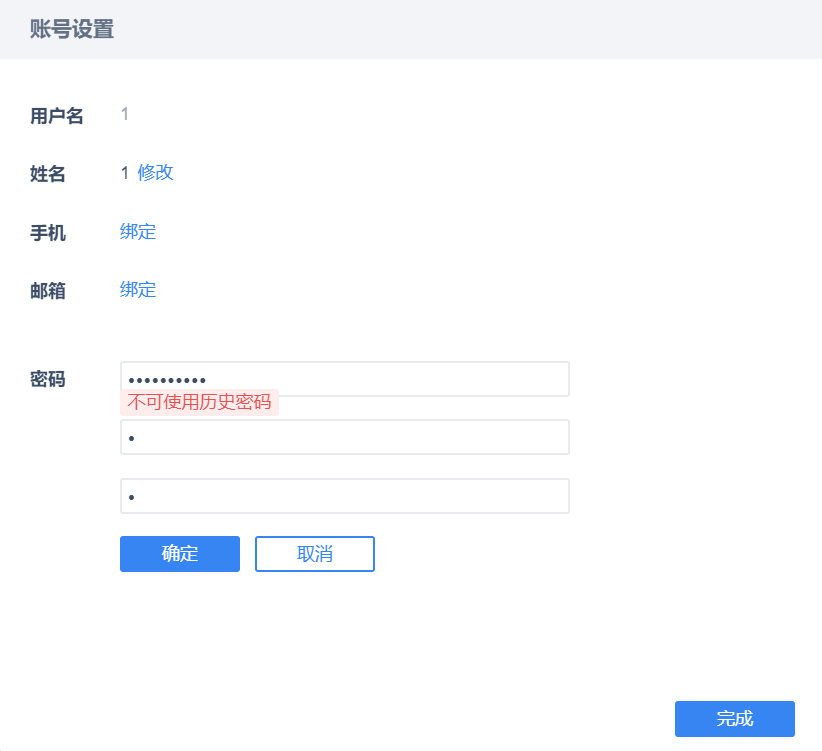822x751 pixels.
Task: Click the 完成 button
Action: tap(734, 719)
